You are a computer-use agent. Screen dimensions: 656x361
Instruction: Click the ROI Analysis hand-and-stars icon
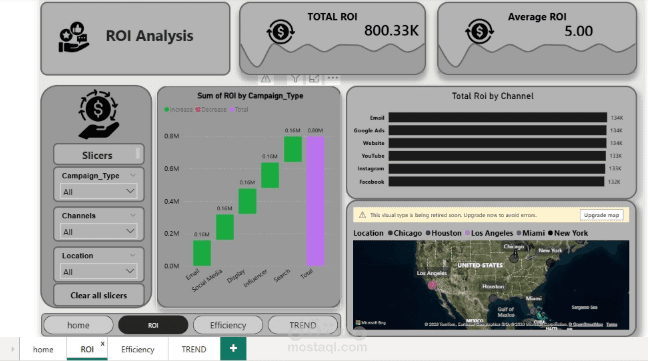[73, 37]
